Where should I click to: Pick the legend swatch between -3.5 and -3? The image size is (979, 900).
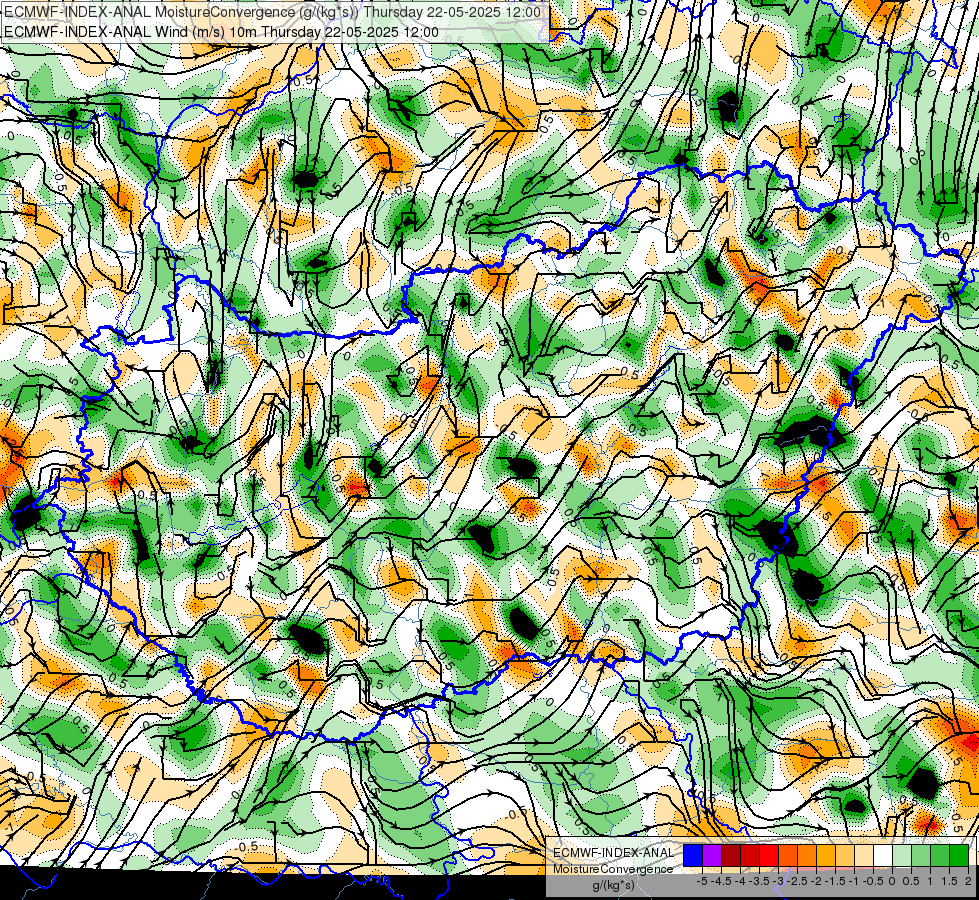pos(769,855)
